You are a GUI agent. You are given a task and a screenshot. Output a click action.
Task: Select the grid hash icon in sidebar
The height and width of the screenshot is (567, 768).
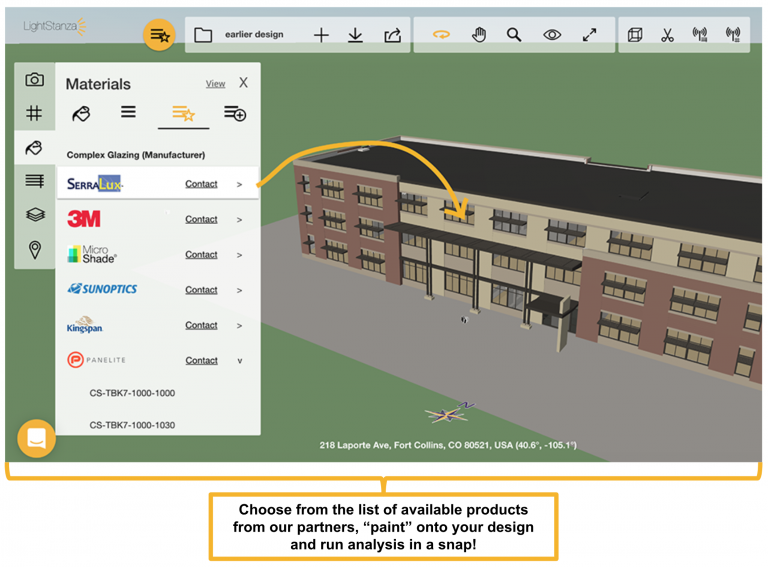34,113
